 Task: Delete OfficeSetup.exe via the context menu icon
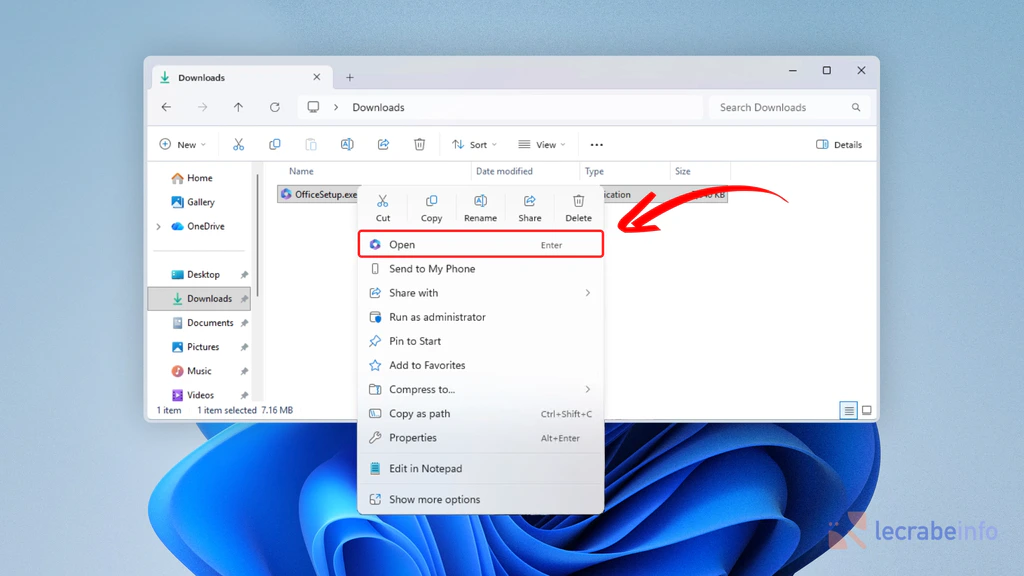[578, 207]
